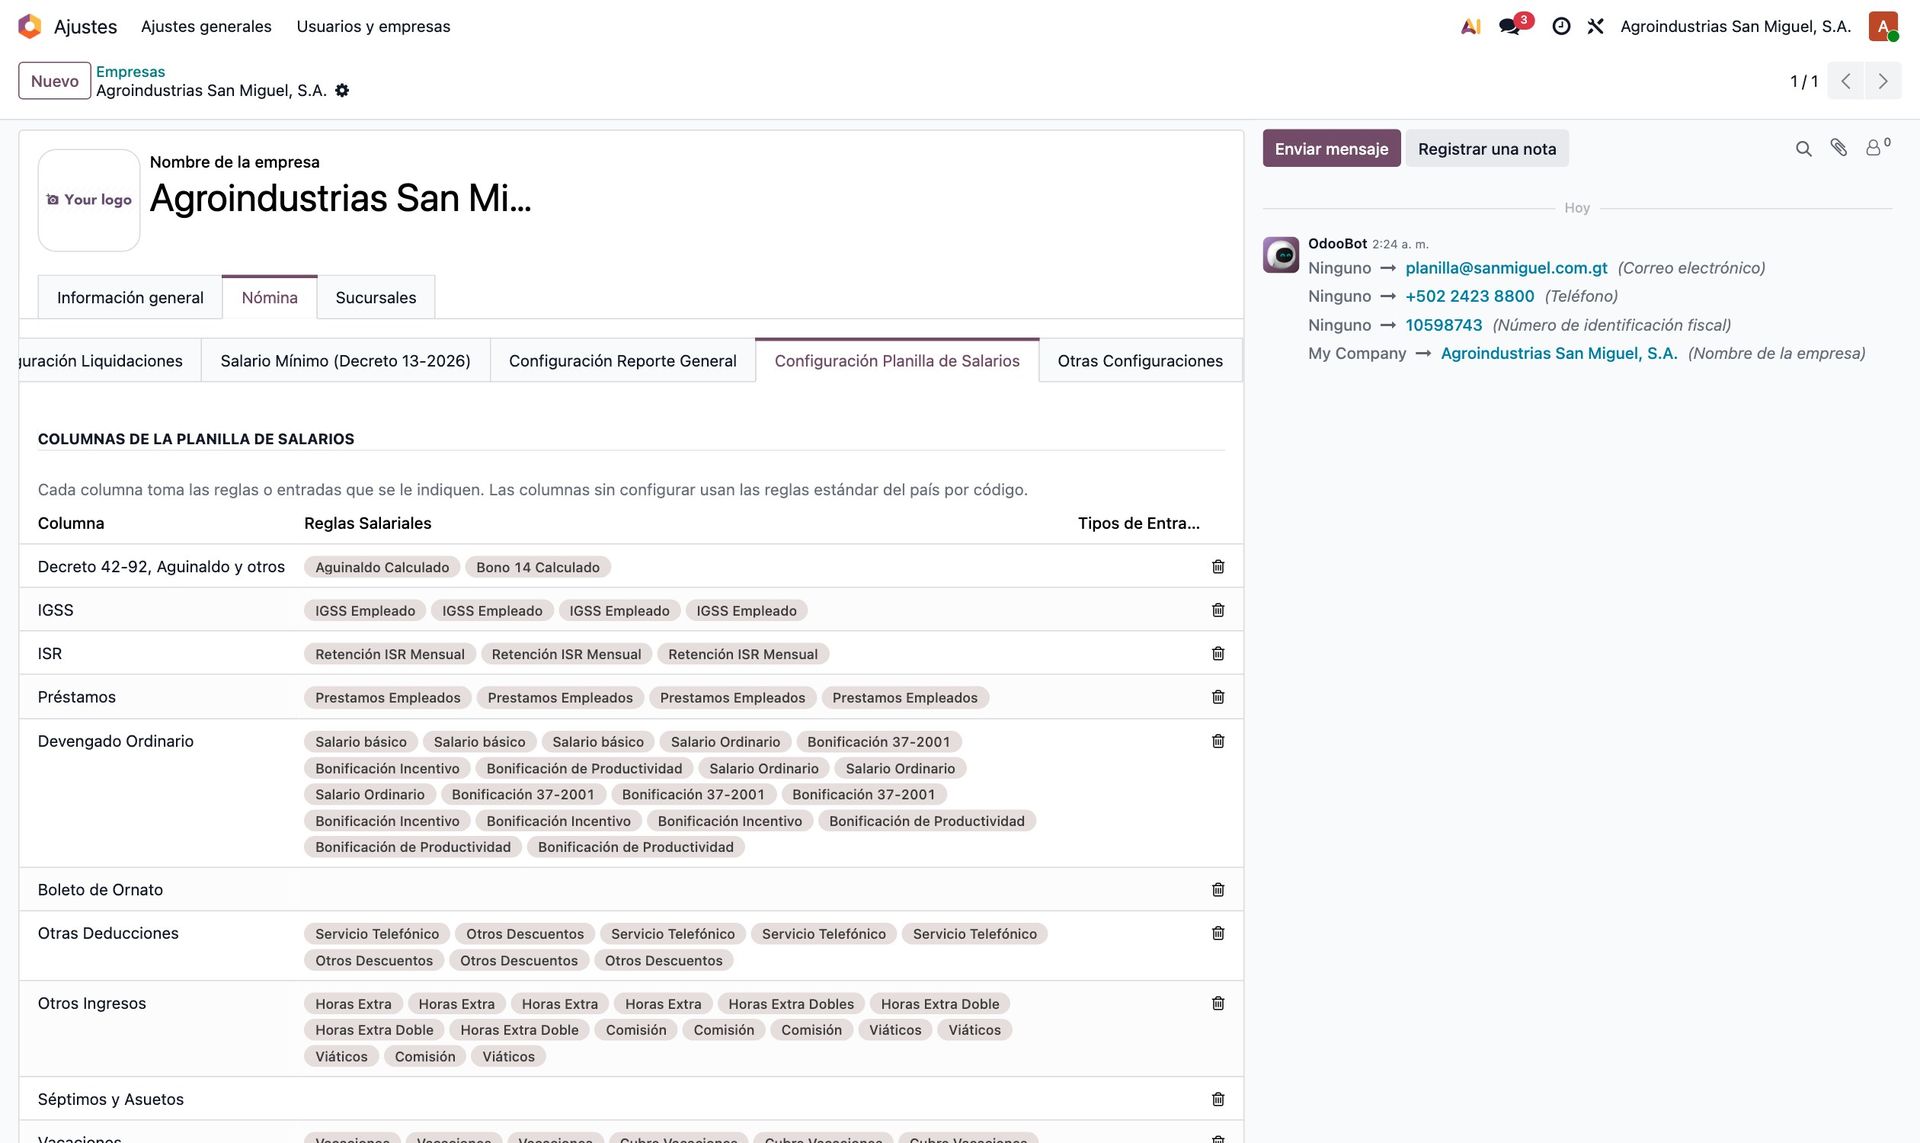Open the AI assistant icon
Screen dimensions: 1920x1143
(1470, 26)
